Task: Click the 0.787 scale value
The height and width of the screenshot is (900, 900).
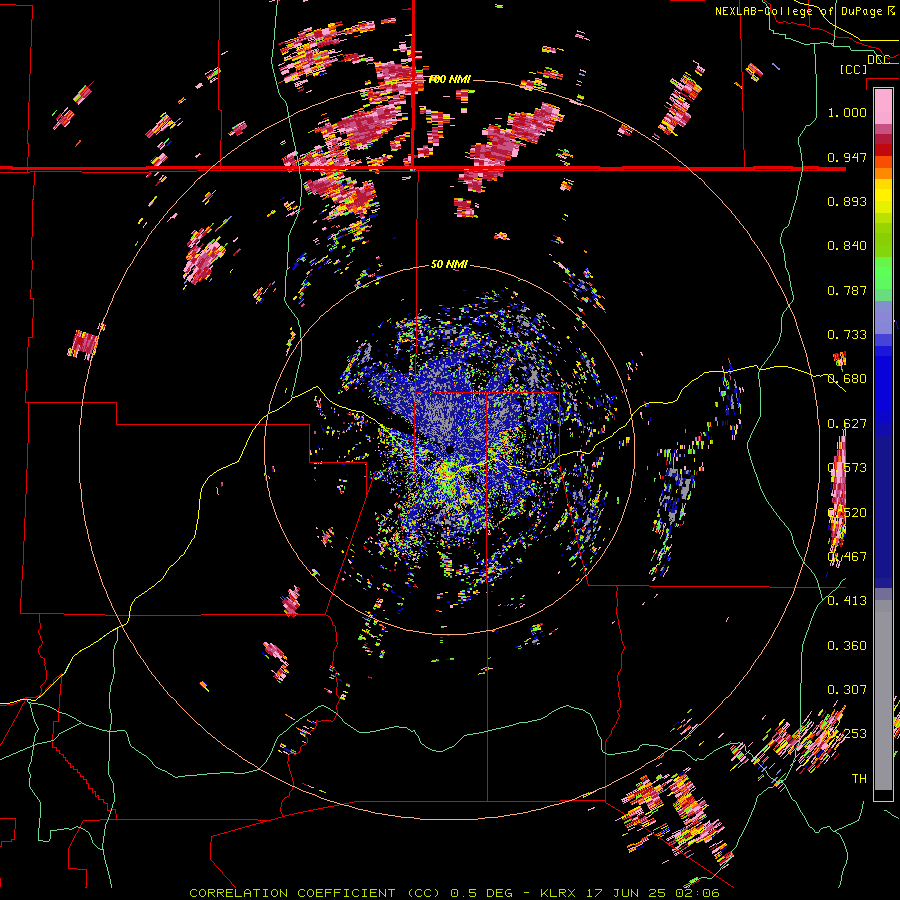Action: click(x=847, y=290)
